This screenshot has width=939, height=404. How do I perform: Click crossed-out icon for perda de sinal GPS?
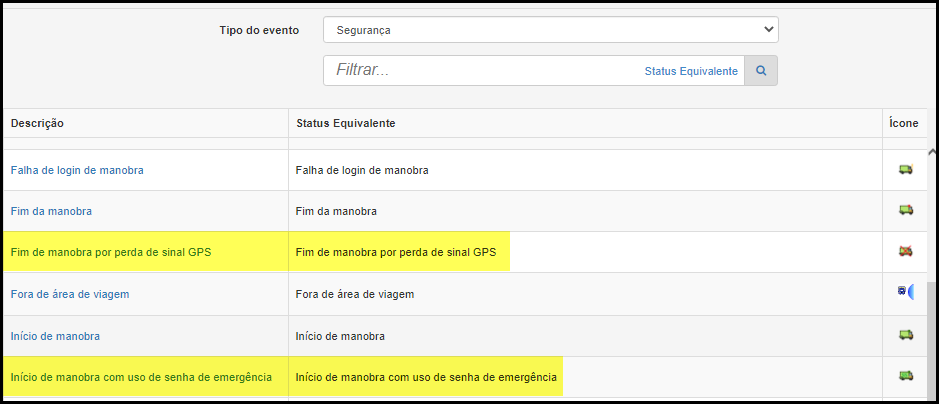(905, 251)
